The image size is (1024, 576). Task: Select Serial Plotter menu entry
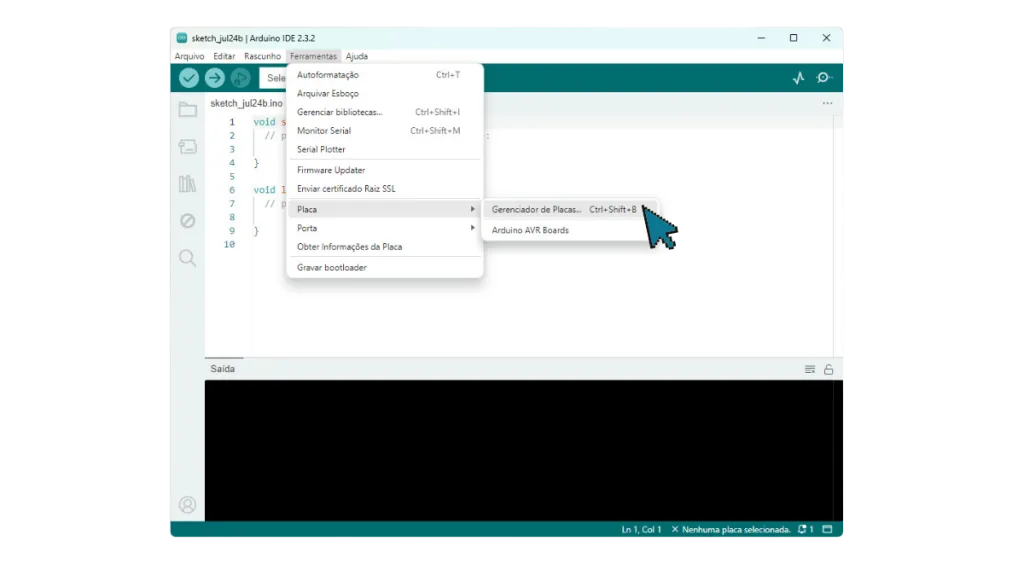(x=385, y=150)
